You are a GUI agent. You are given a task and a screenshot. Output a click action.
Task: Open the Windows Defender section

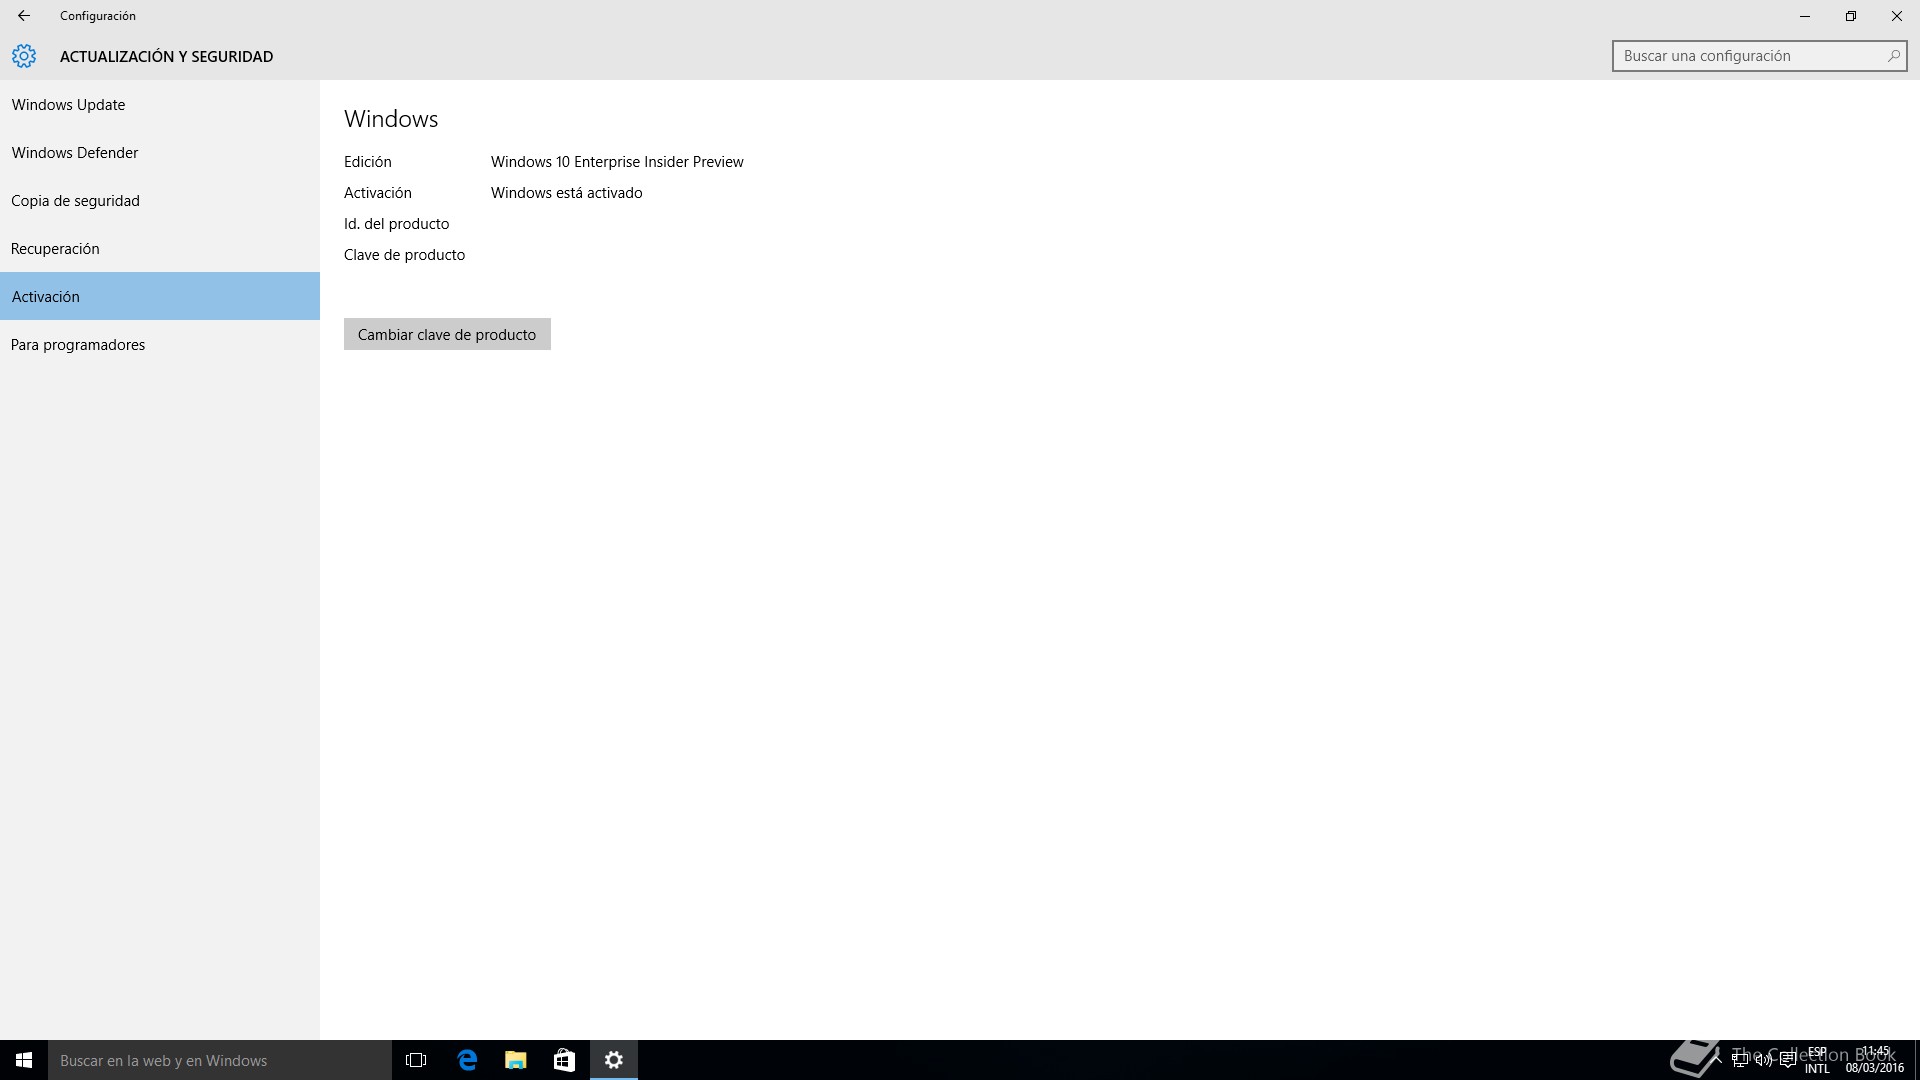[x=160, y=153]
